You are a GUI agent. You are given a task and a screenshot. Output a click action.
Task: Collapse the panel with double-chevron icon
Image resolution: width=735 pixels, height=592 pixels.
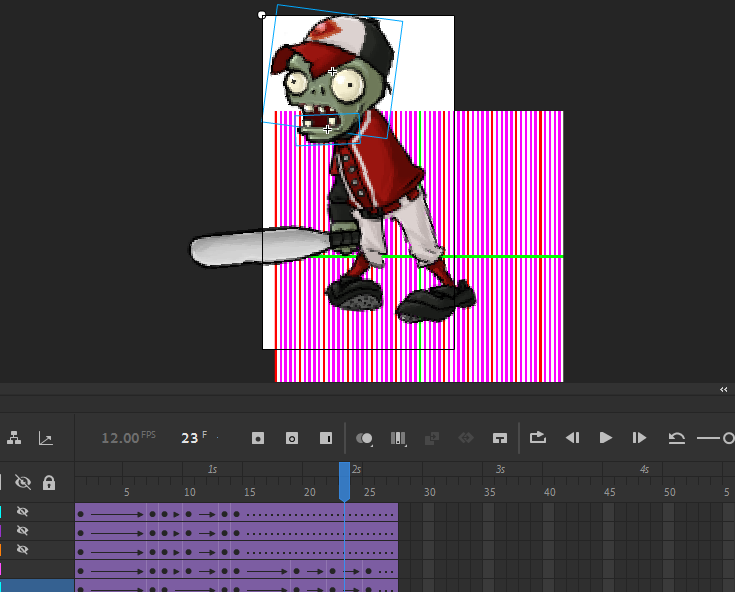[724, 390]
